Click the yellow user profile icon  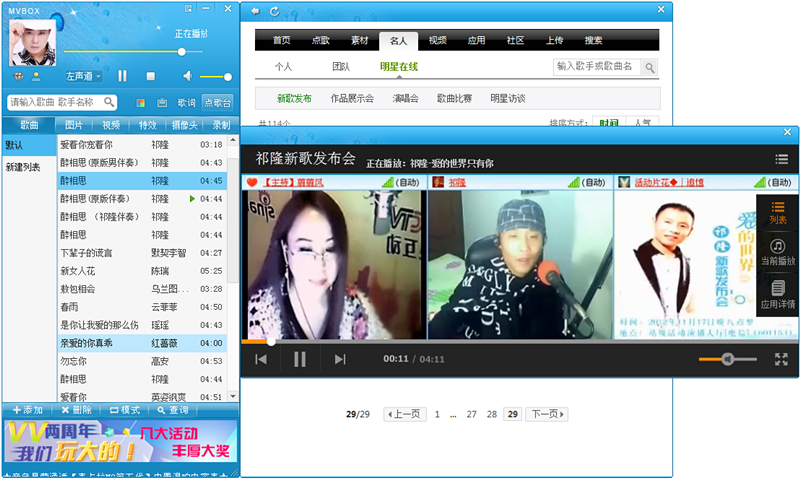point(36,77)
